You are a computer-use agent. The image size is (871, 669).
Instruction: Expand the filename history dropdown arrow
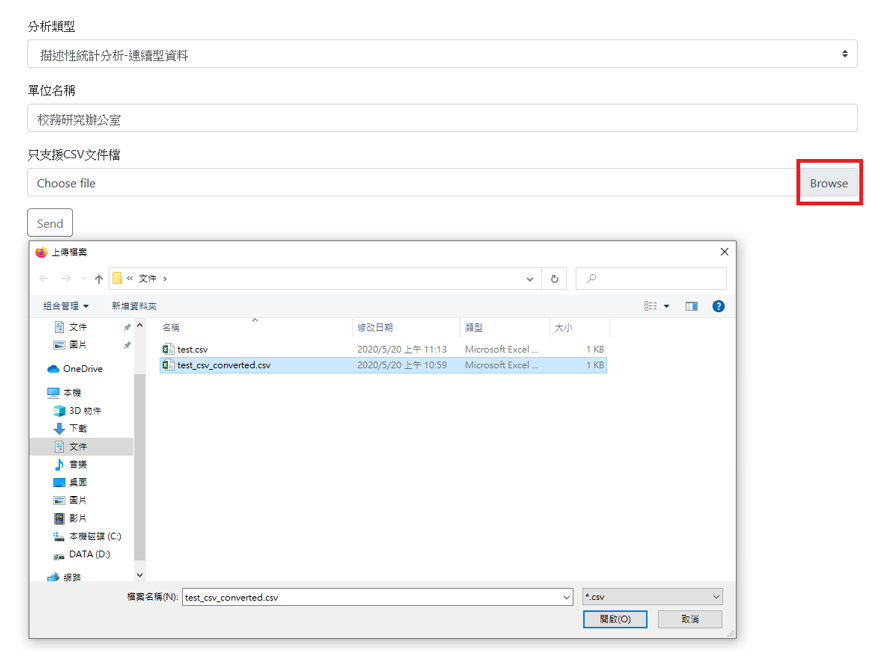tap(567, 597)
